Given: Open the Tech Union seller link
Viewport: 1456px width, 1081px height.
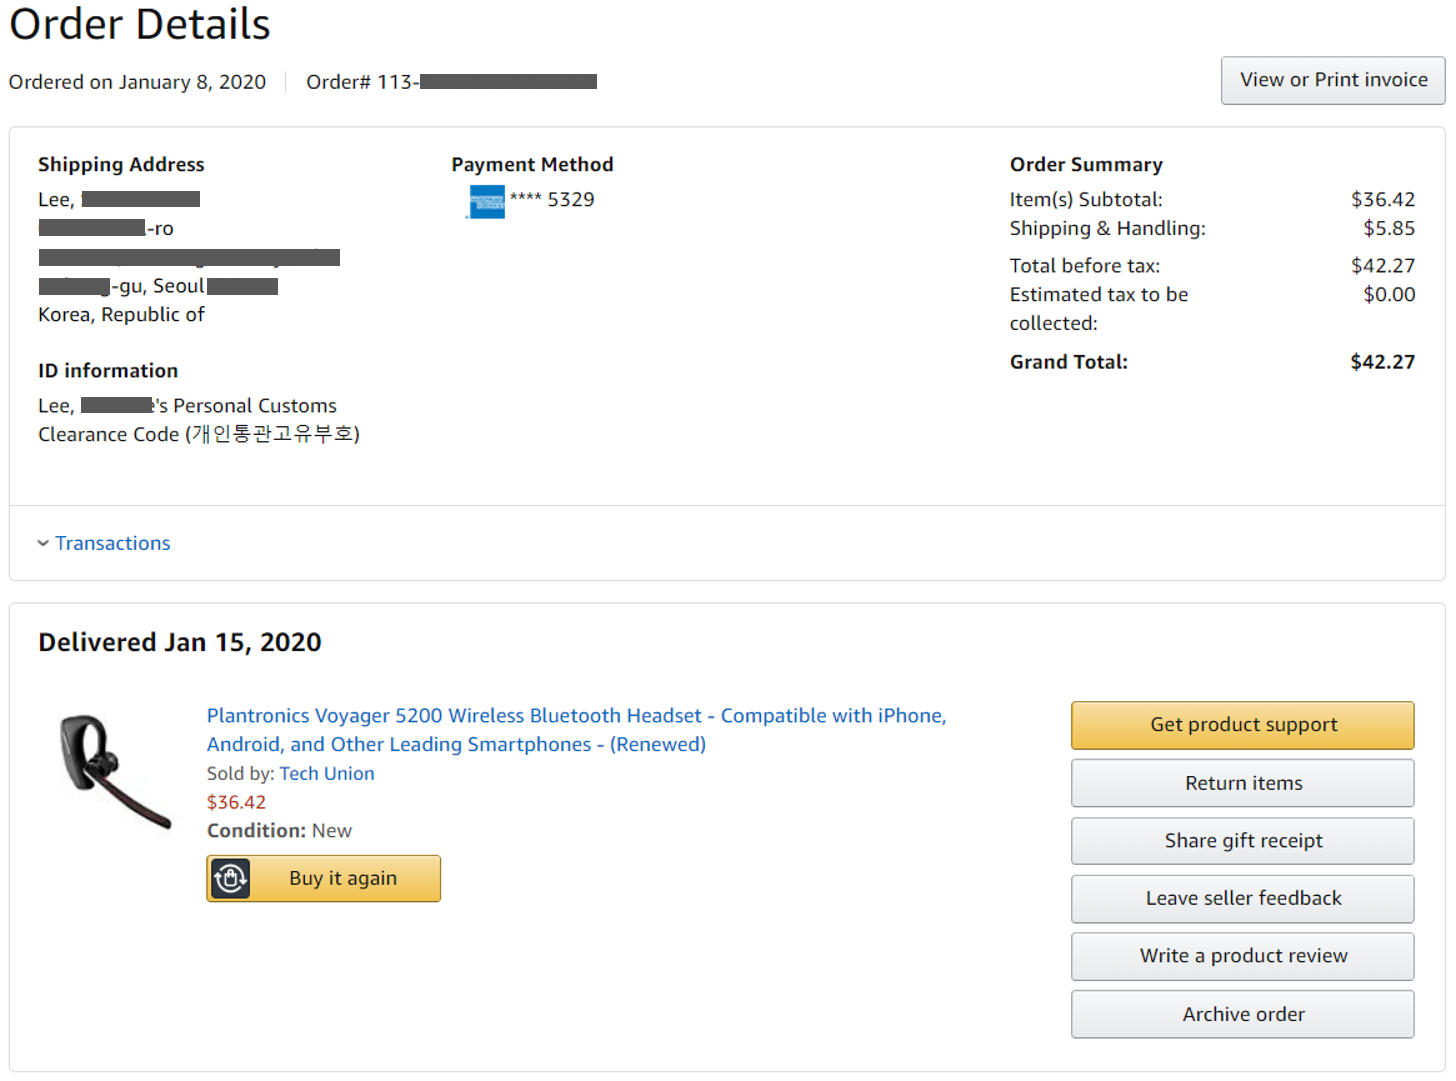Looking at the screenshot, I should coord(327,773).
